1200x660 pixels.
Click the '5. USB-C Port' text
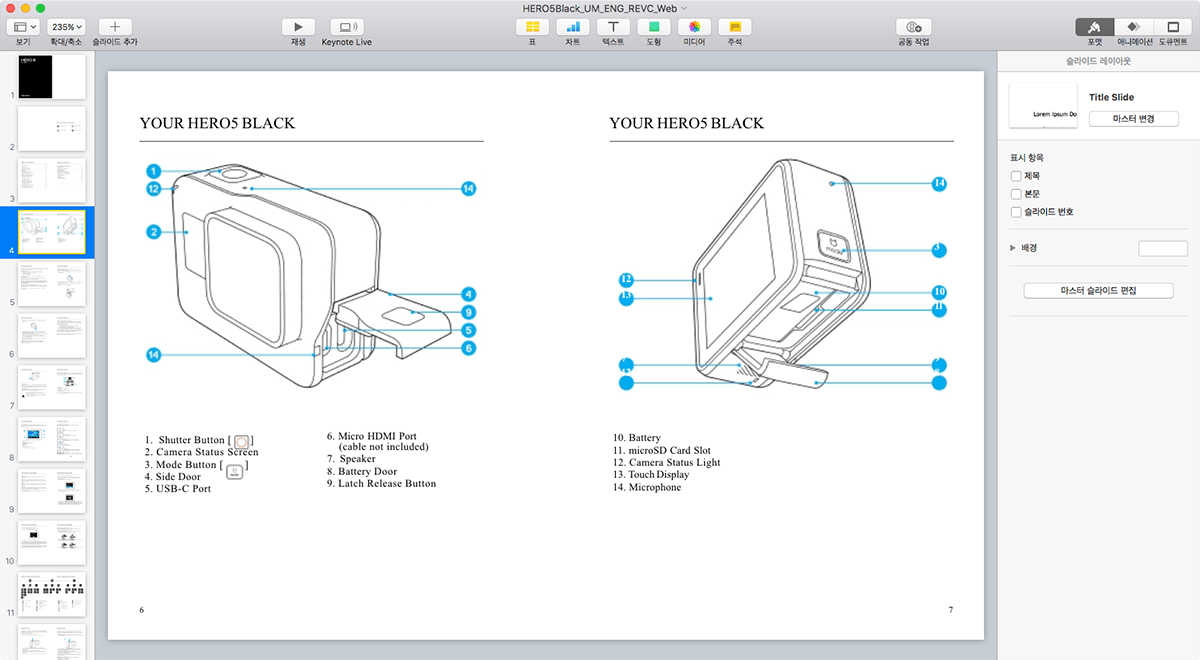click(x=177, y=489)
